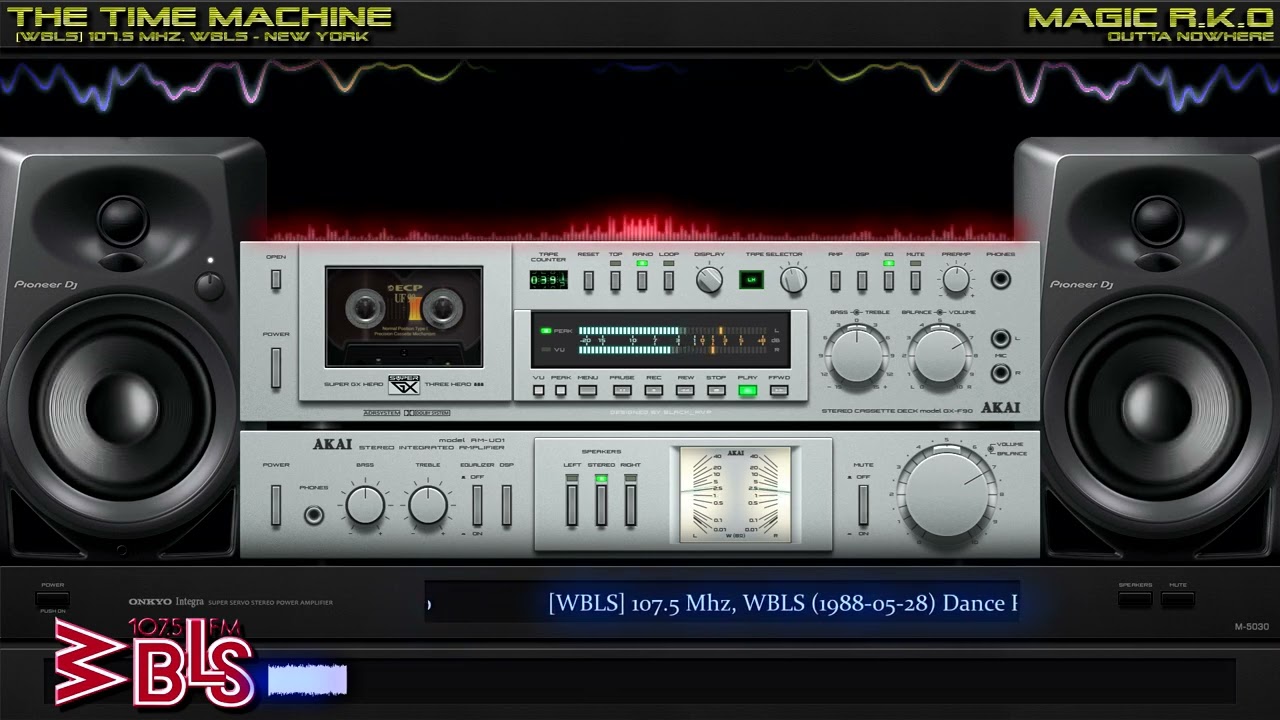Toggle the amplifier POWER switch
The width and height of the screenshot is (1280, 720).
coord(276,505)
